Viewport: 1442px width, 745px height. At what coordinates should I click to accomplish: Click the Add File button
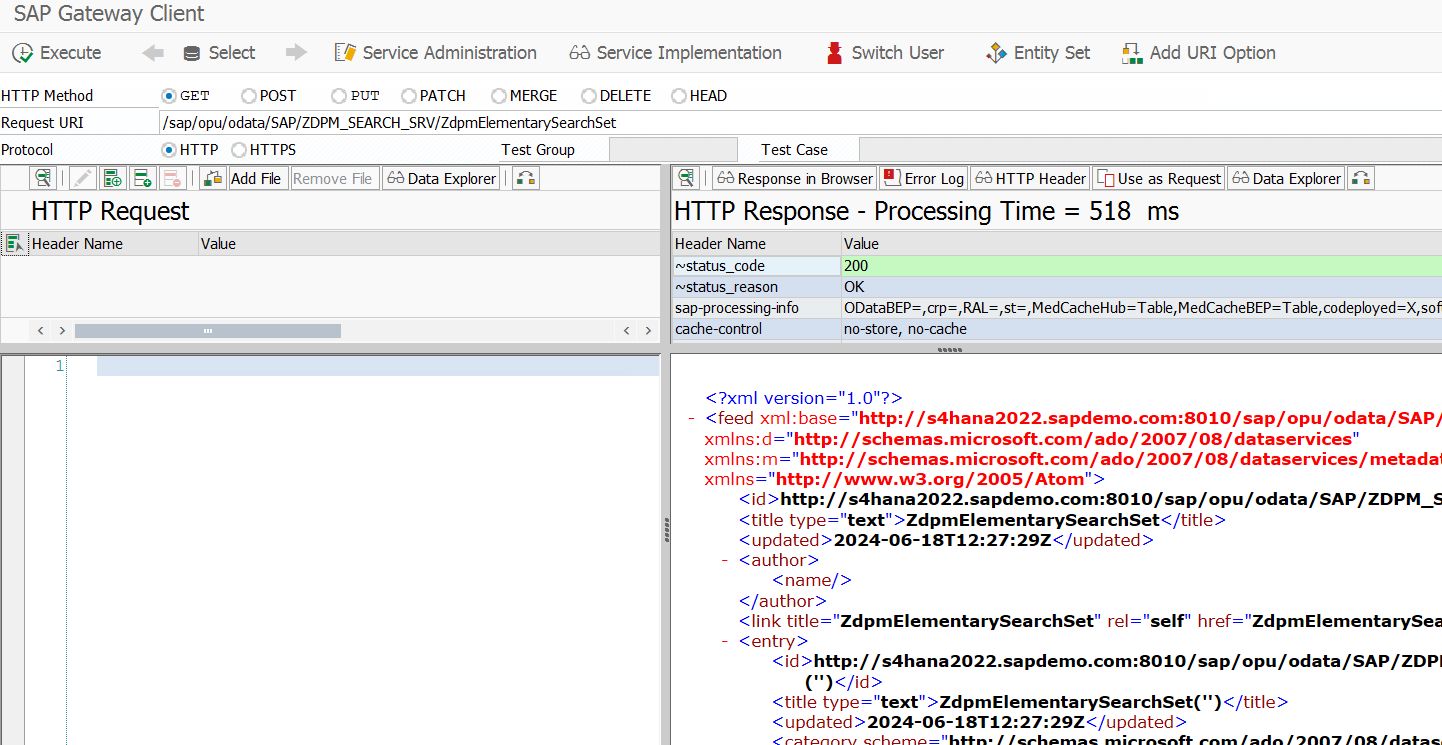tap(257, 178)
